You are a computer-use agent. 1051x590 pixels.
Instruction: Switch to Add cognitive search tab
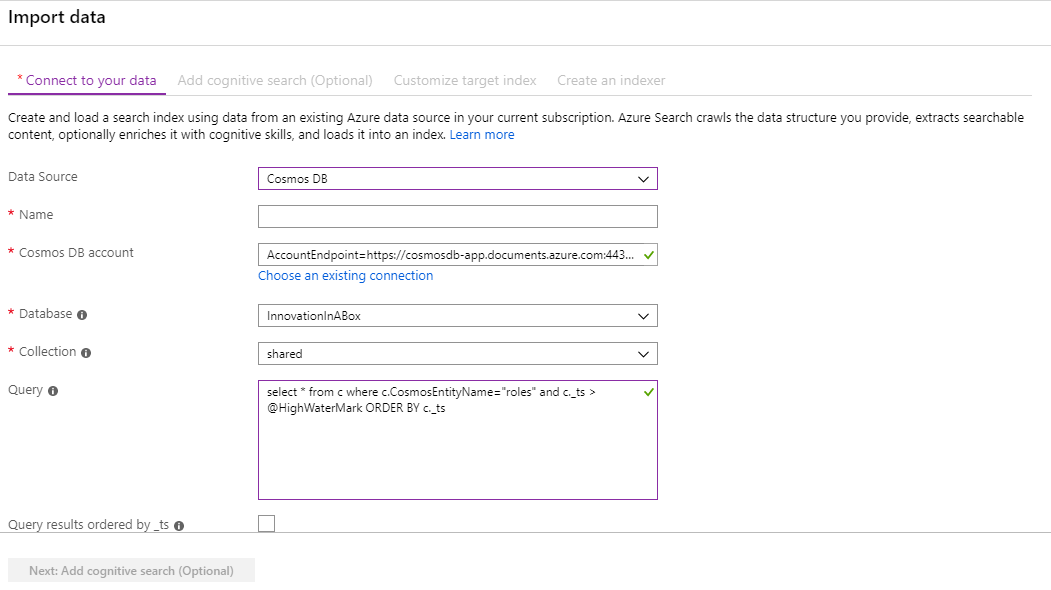pos(274,80)
